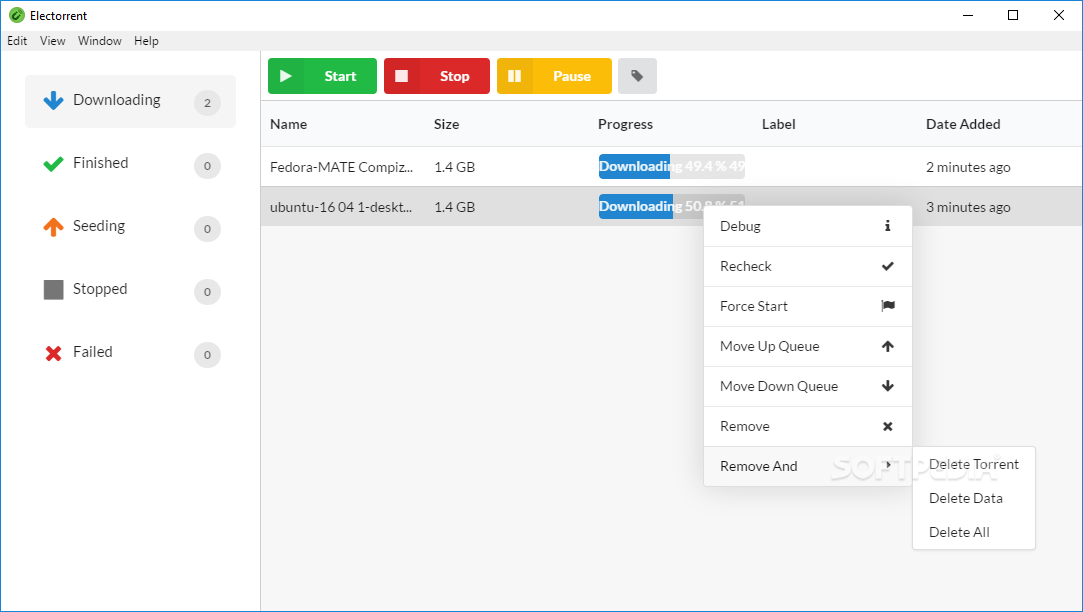Open the Edit menu
Viewport: 1083px width, 612px height.
tap(17, 41)
